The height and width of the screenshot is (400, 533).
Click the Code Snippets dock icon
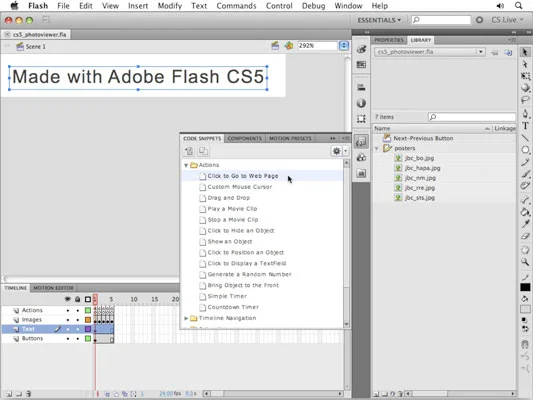coord(361,141)
